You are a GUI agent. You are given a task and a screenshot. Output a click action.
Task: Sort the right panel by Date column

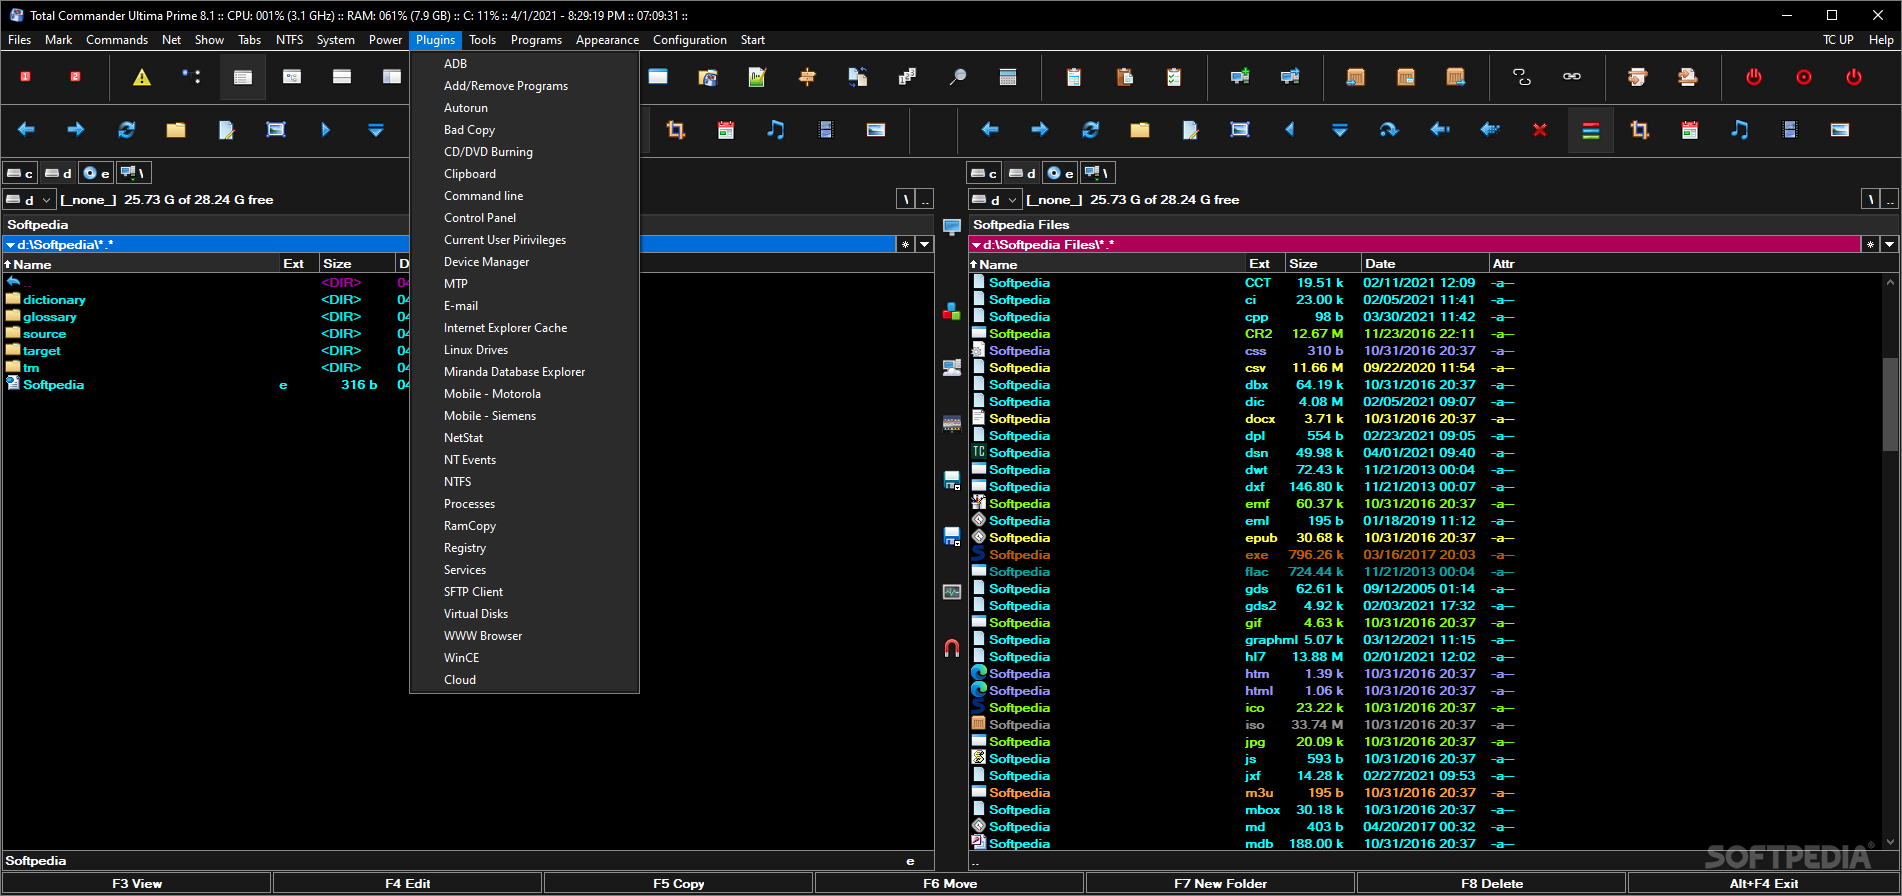click(x=1424, y=264)
